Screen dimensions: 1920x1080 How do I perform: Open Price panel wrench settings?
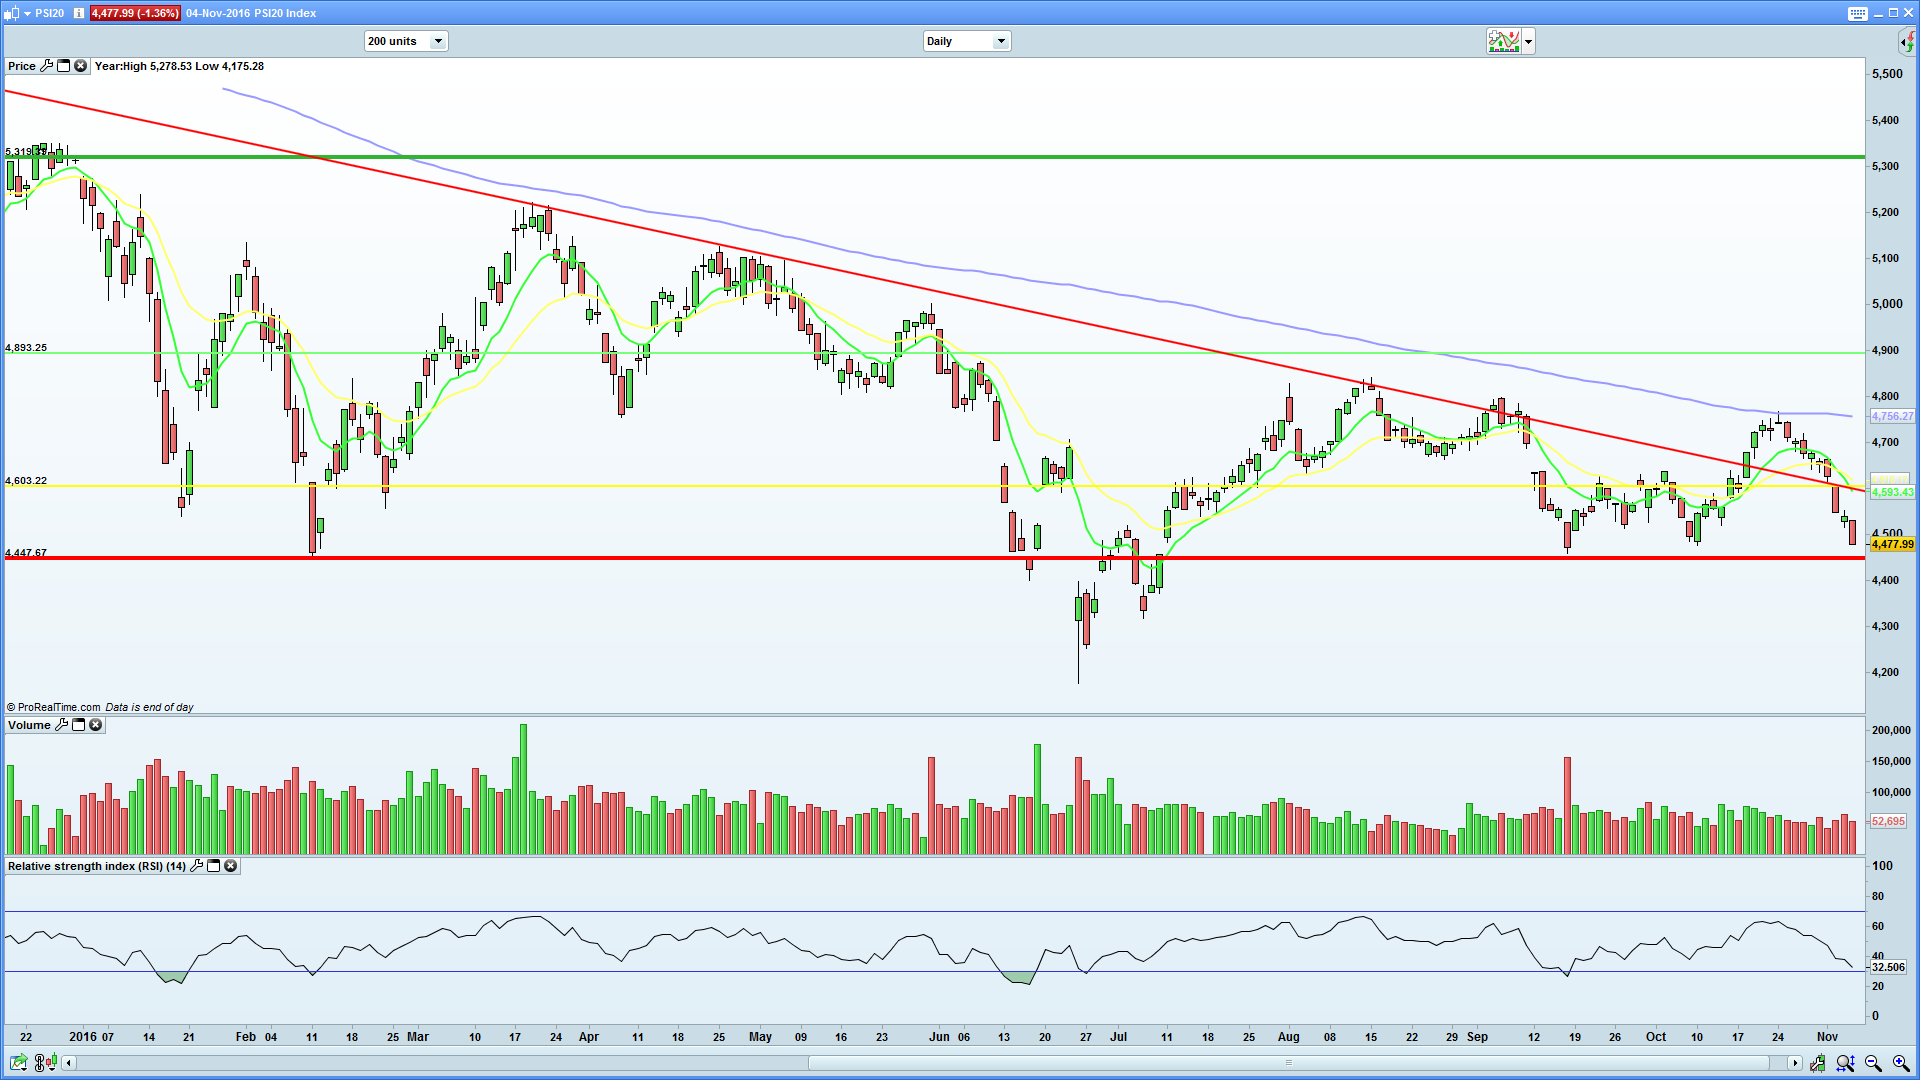[x=46, y=66]
